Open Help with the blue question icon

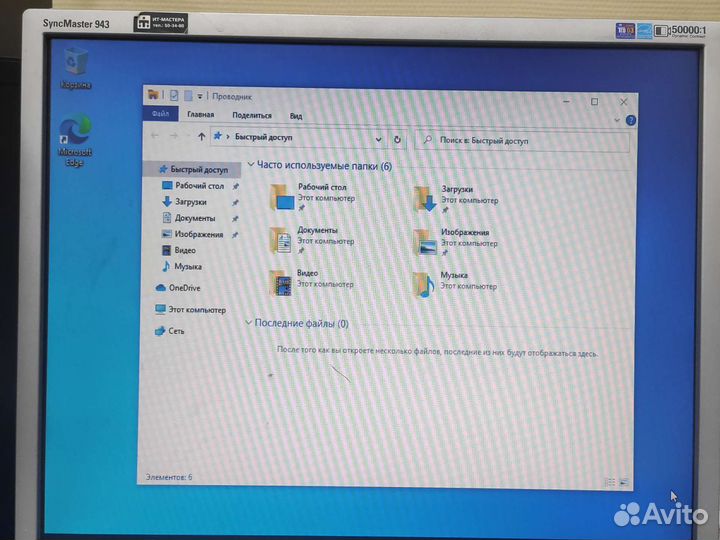630,120
